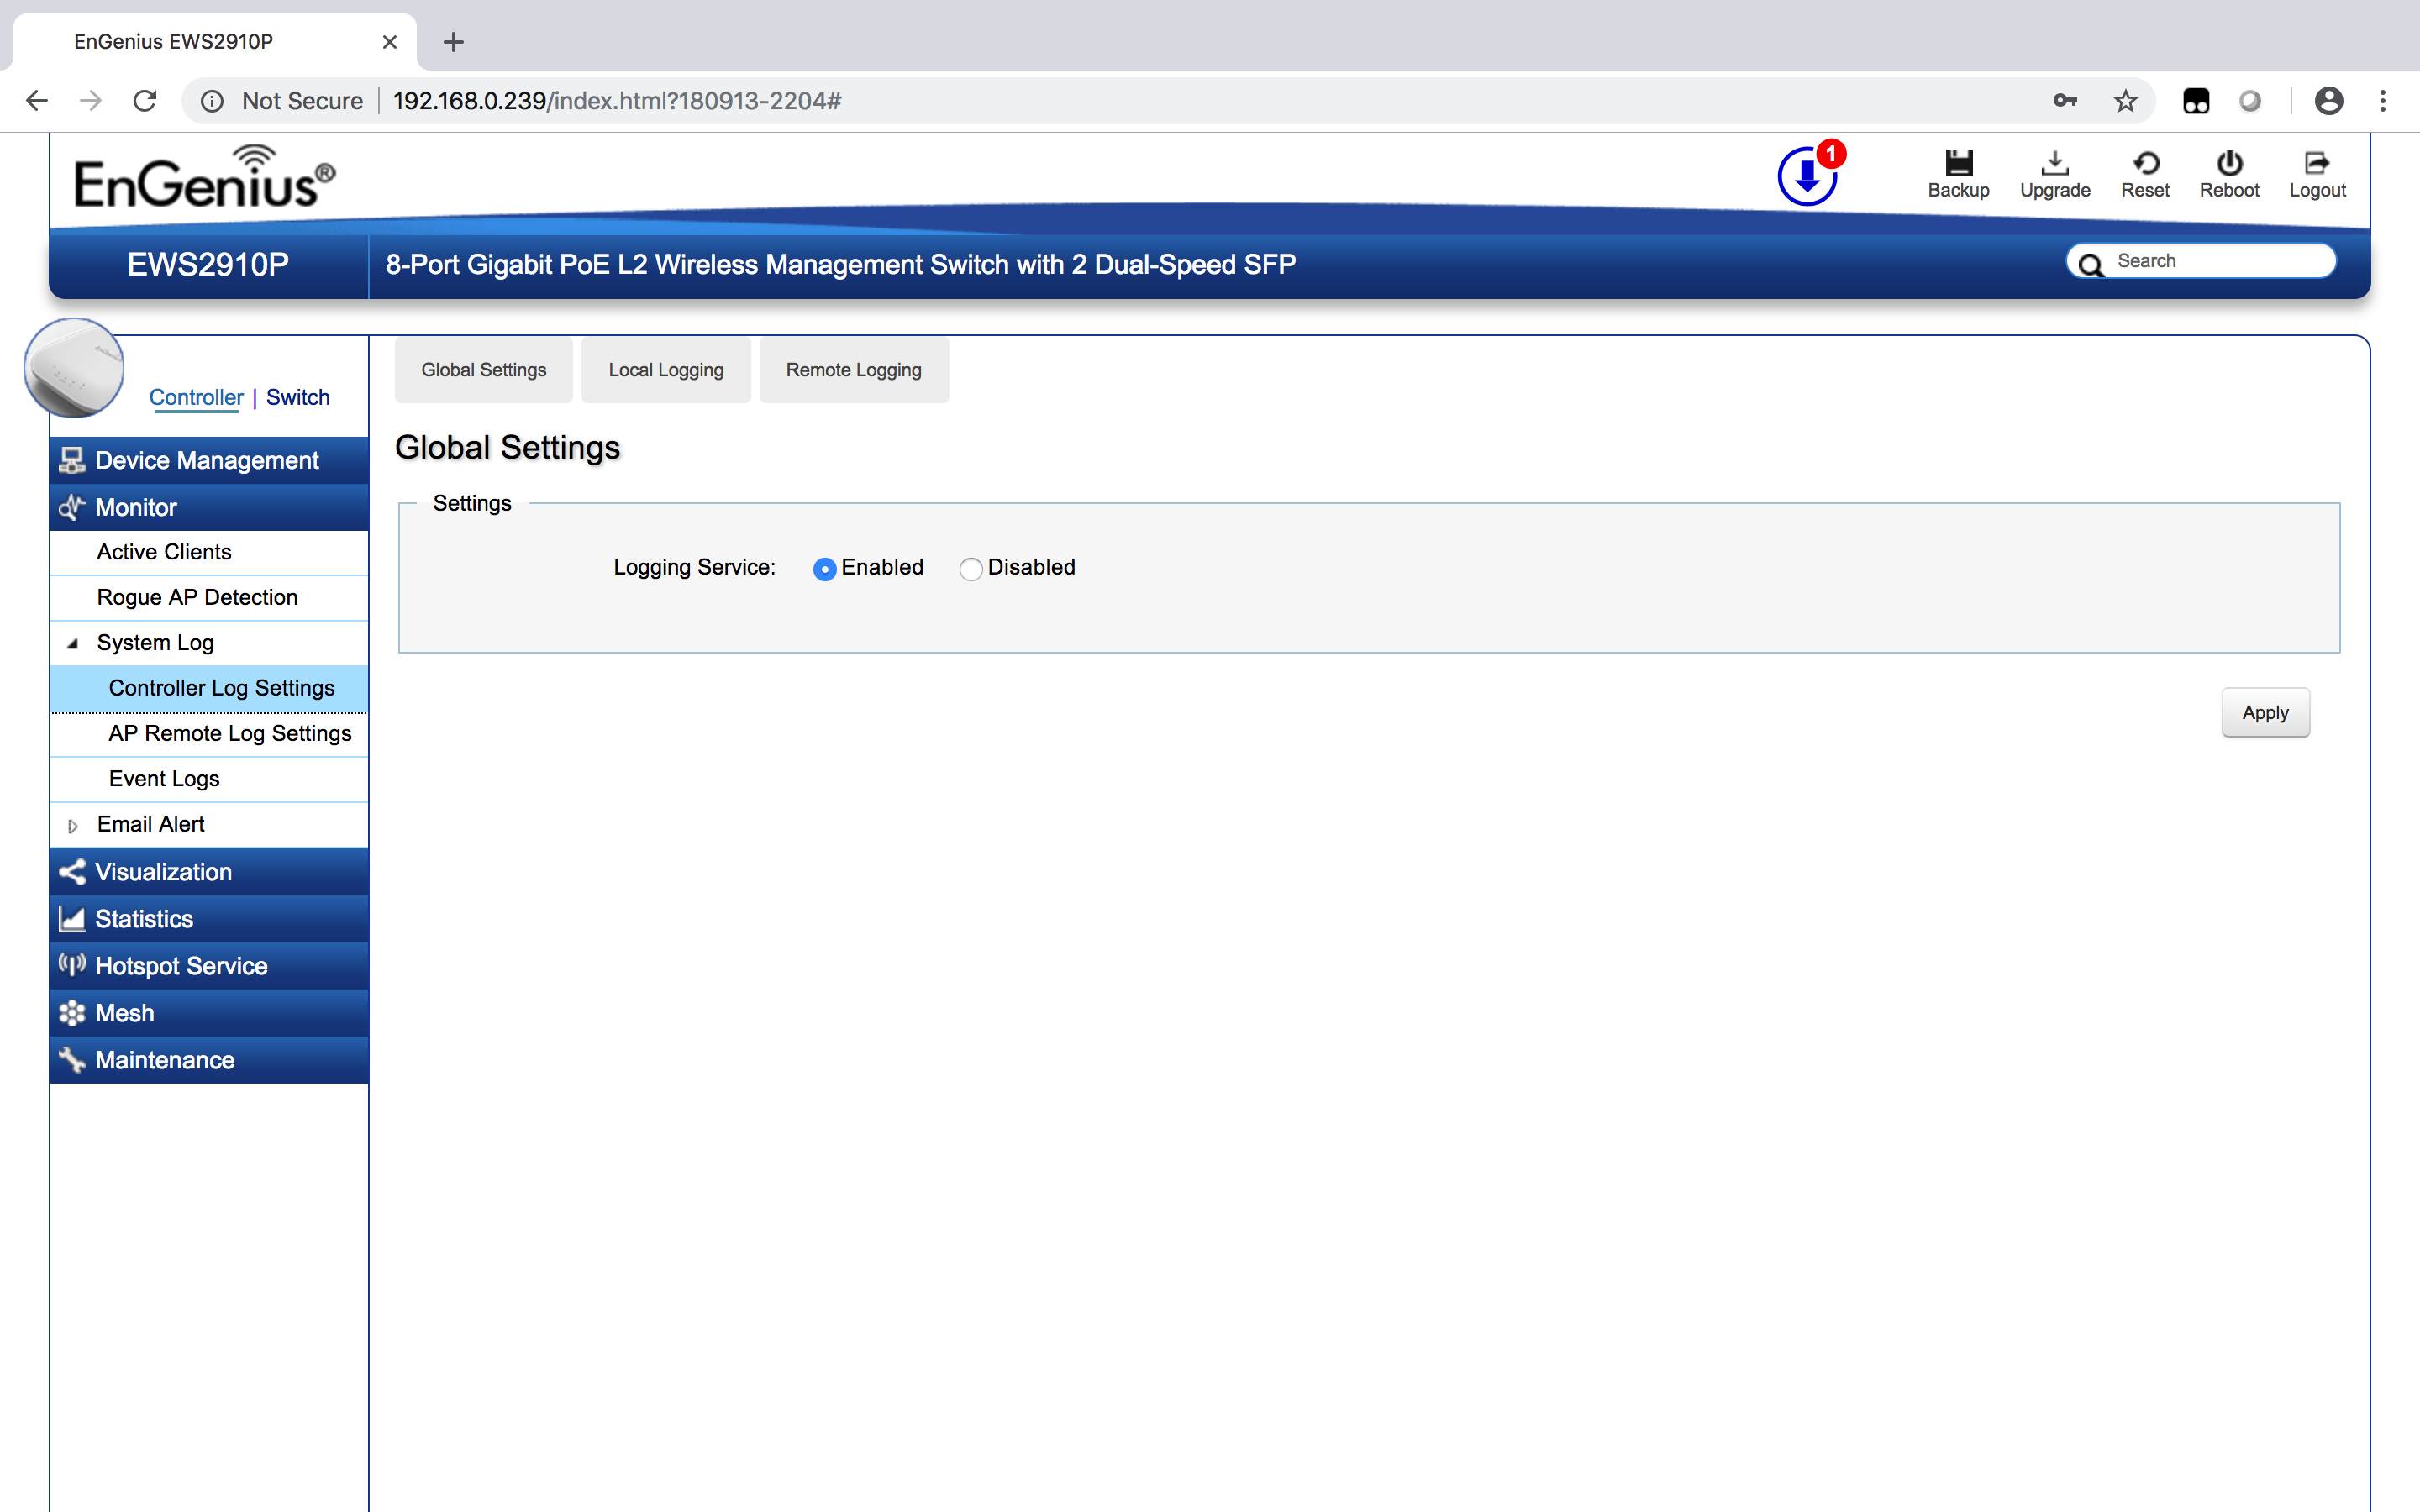Click the saved password key icon
The image size is (2420, 1512).
[2065, 101]
